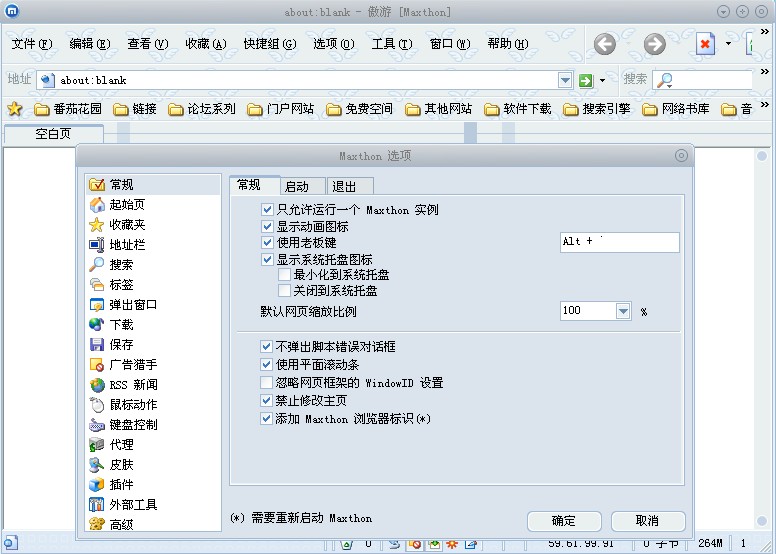Open dropdown arrow next to stop icon

728,44
